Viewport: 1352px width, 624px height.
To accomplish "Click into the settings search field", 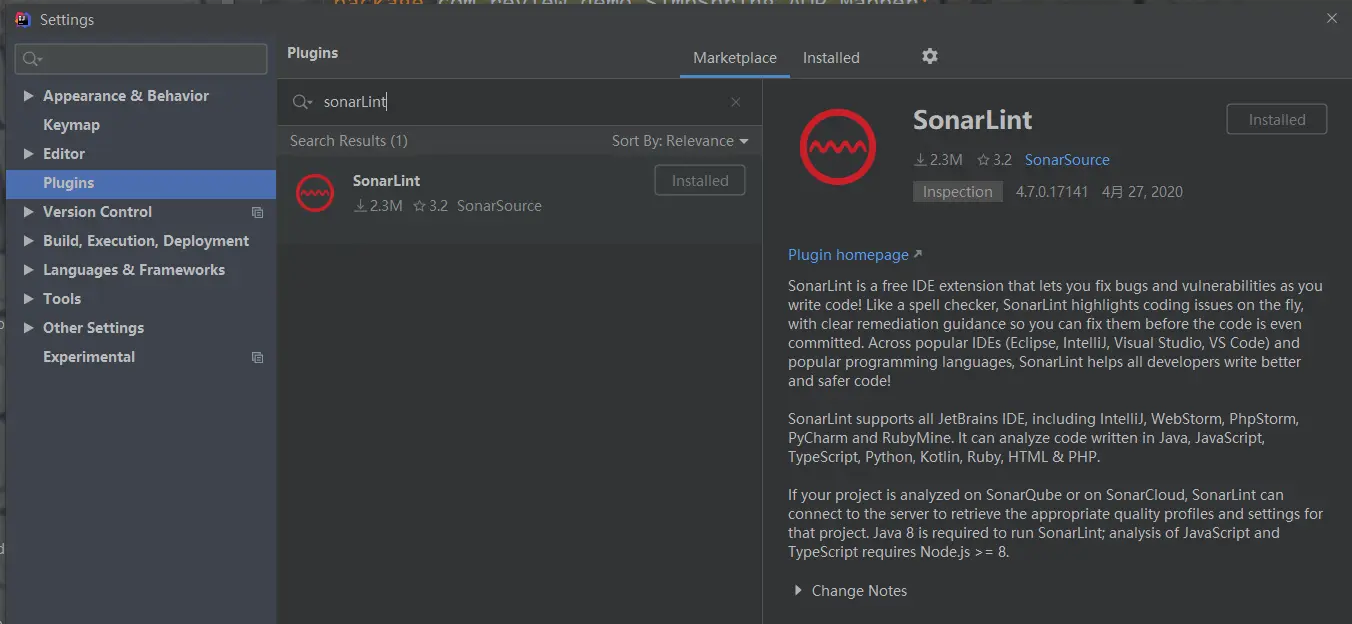I will point(141,59).
